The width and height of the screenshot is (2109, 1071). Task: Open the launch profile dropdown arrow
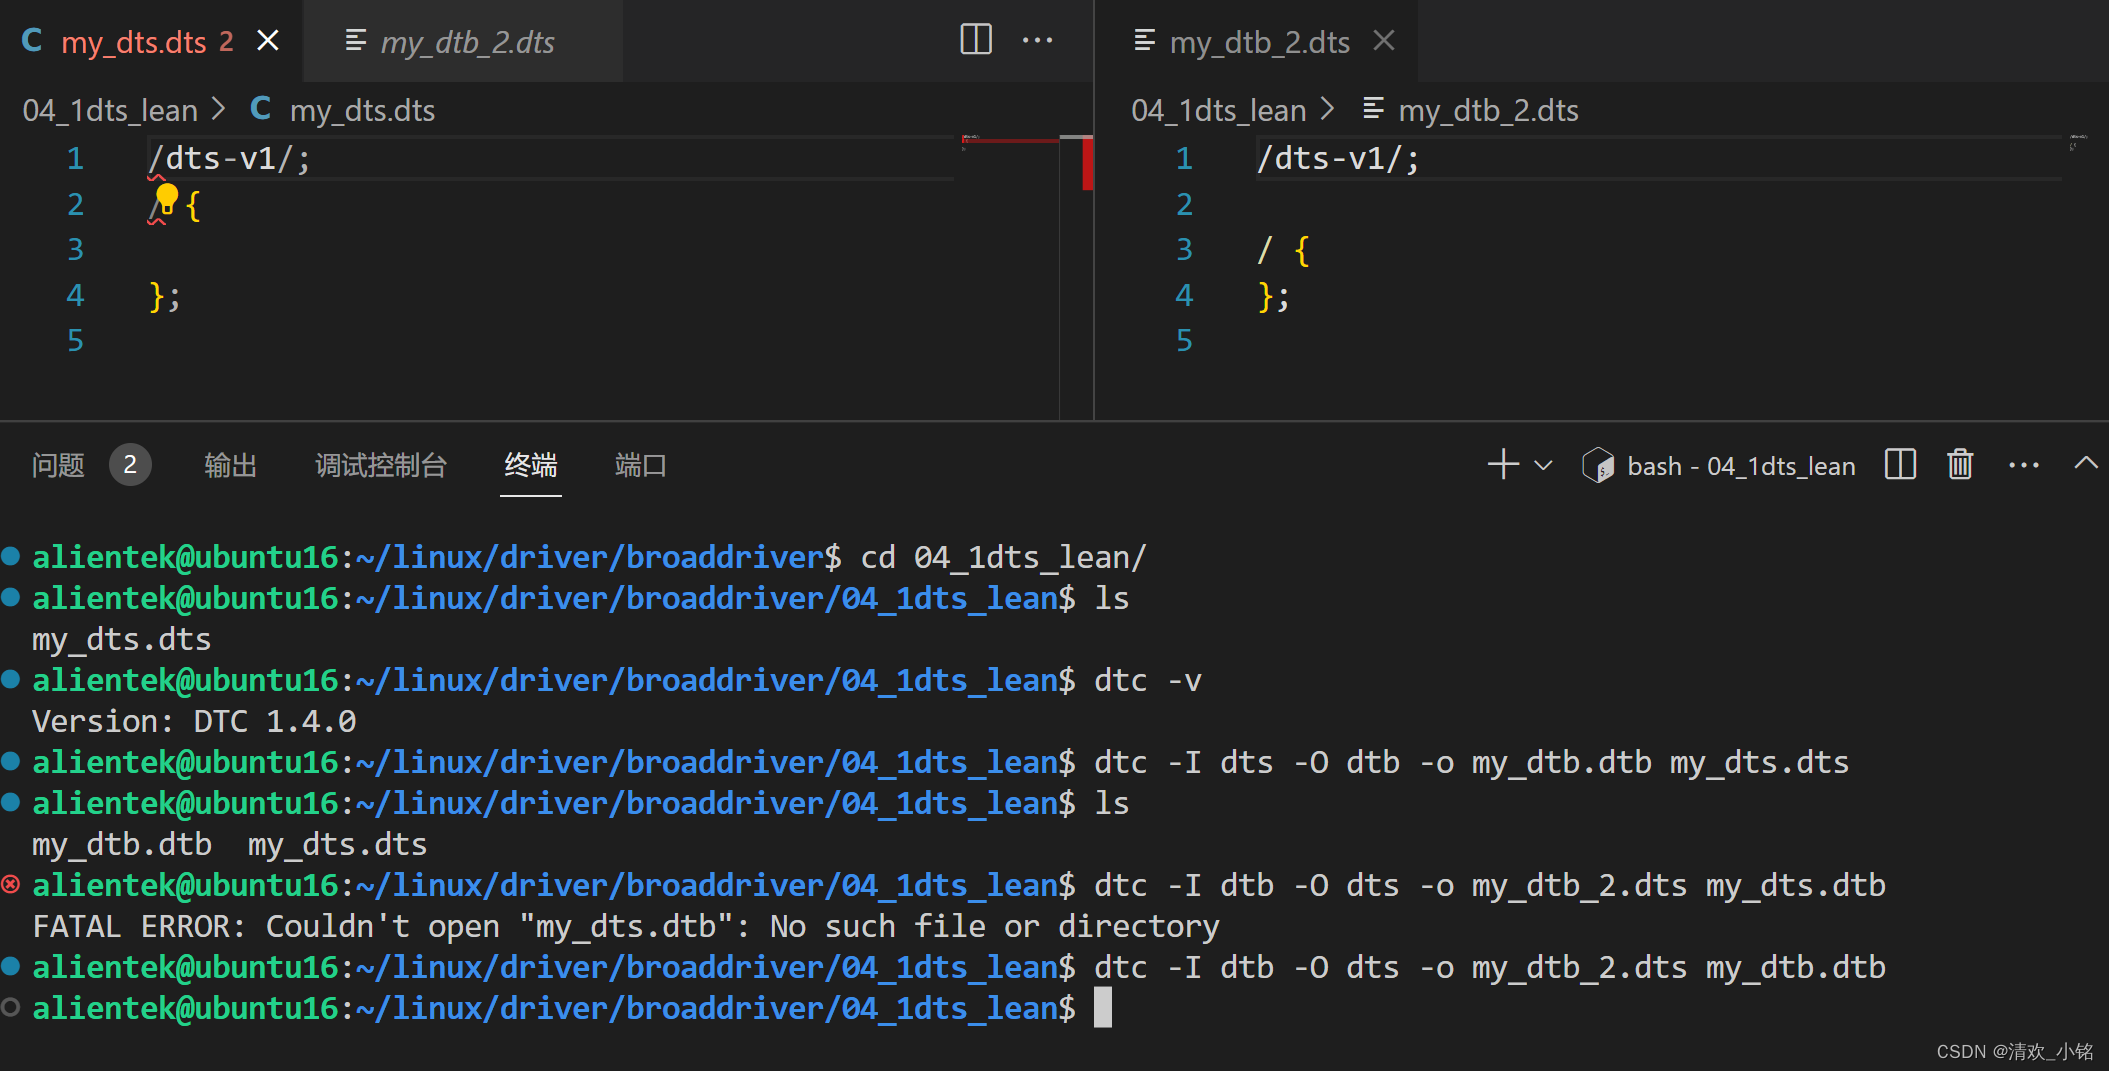(x=1543, y=465)
